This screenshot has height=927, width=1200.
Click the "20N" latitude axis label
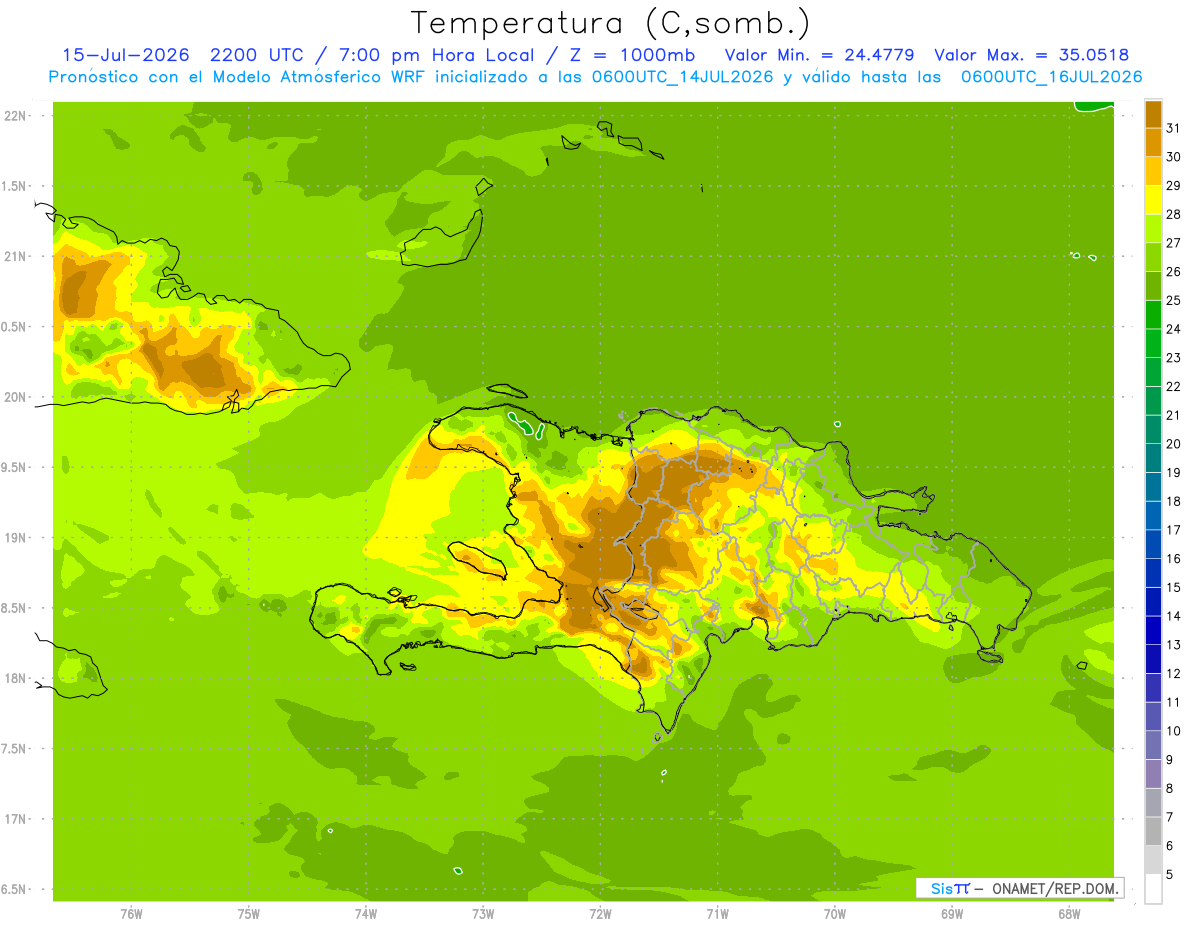click(x=16, y=397)
